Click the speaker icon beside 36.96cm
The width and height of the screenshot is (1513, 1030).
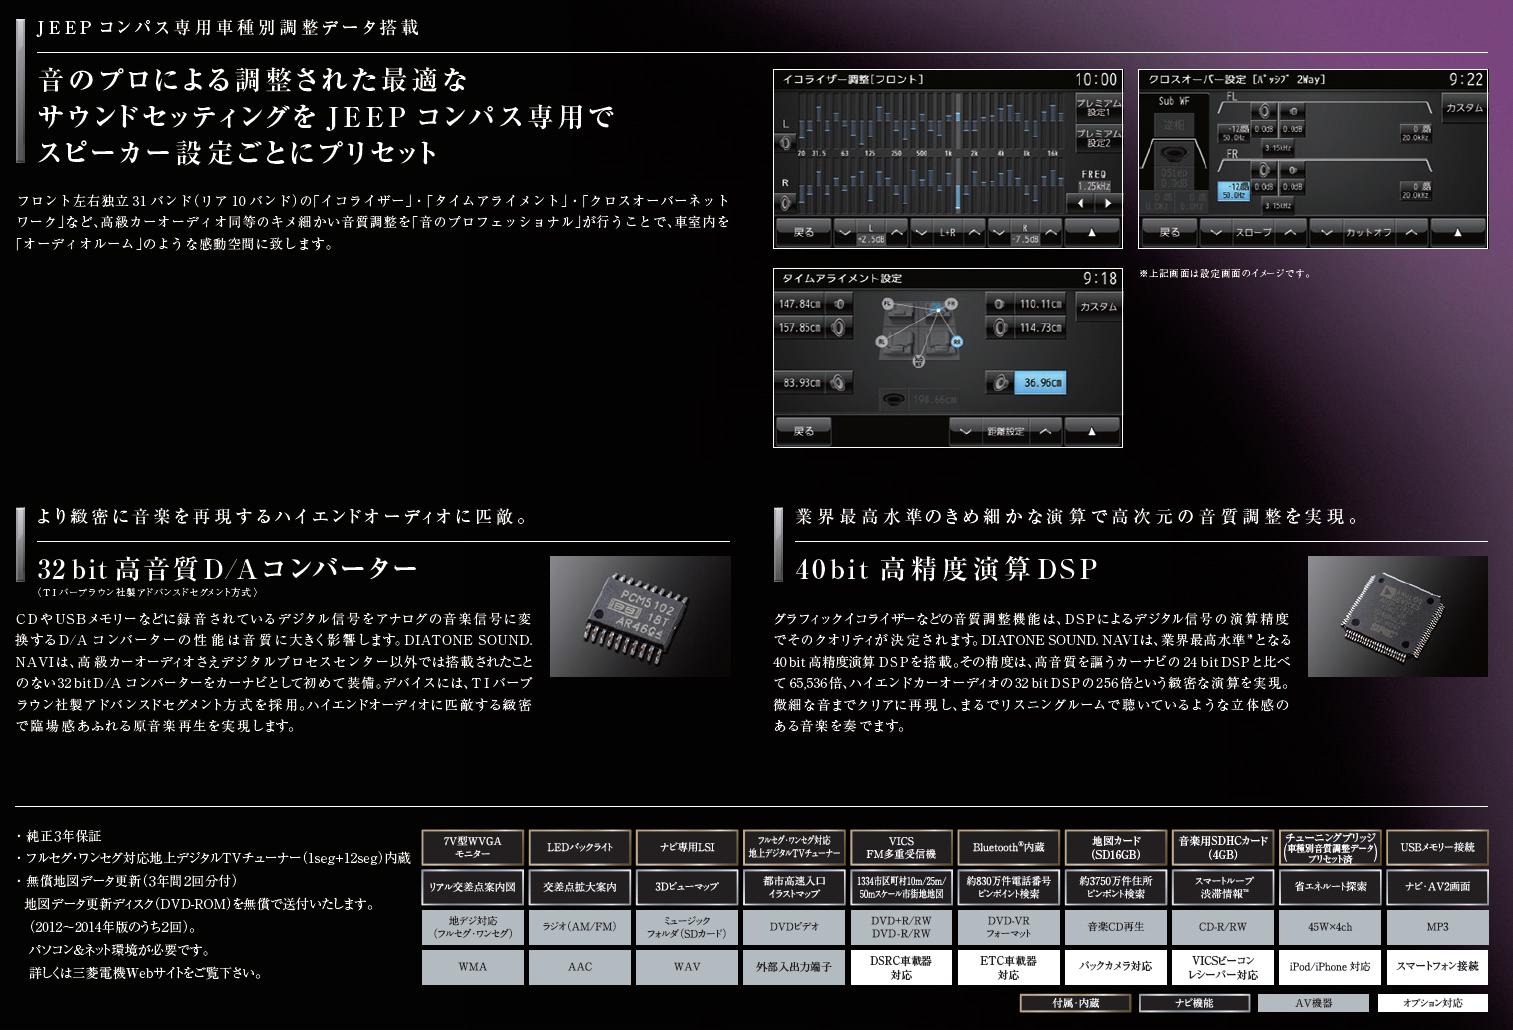click(1000, 382)
